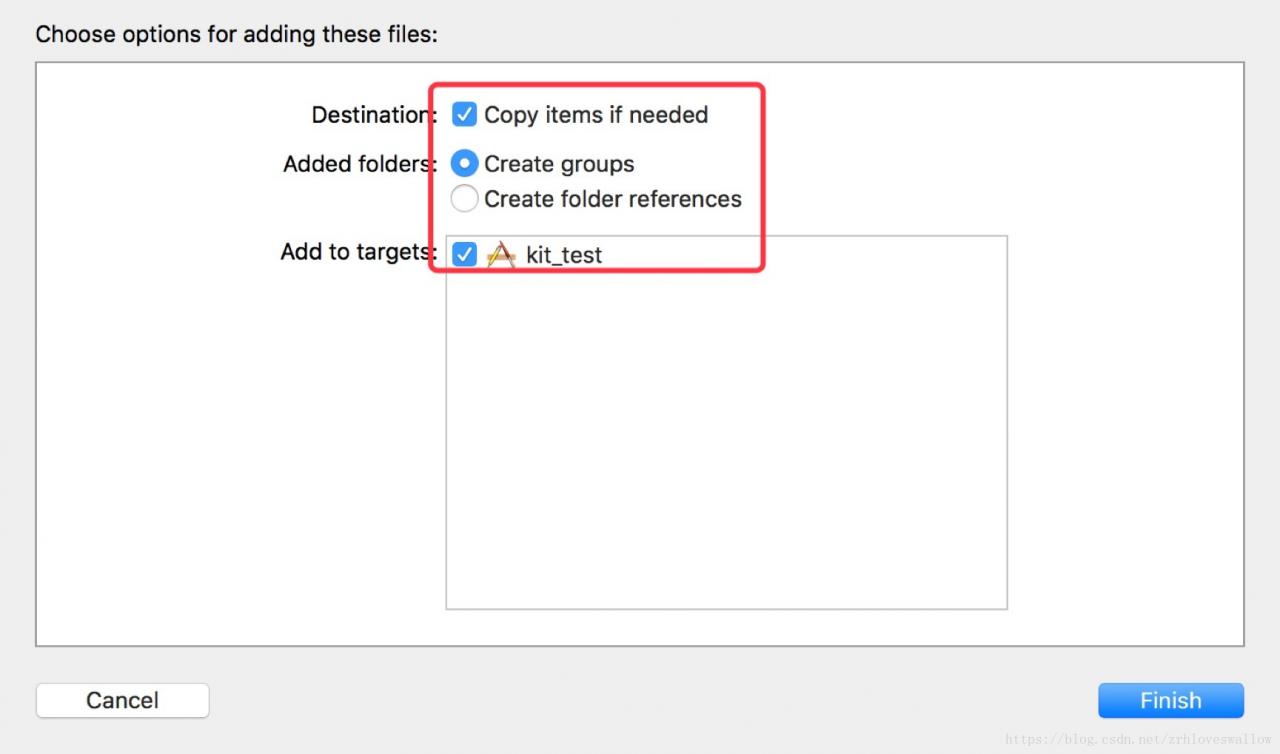Click the Add to targets field label
The width and height of the screenshot is (1280, 754).
click(x=356, y=252)
